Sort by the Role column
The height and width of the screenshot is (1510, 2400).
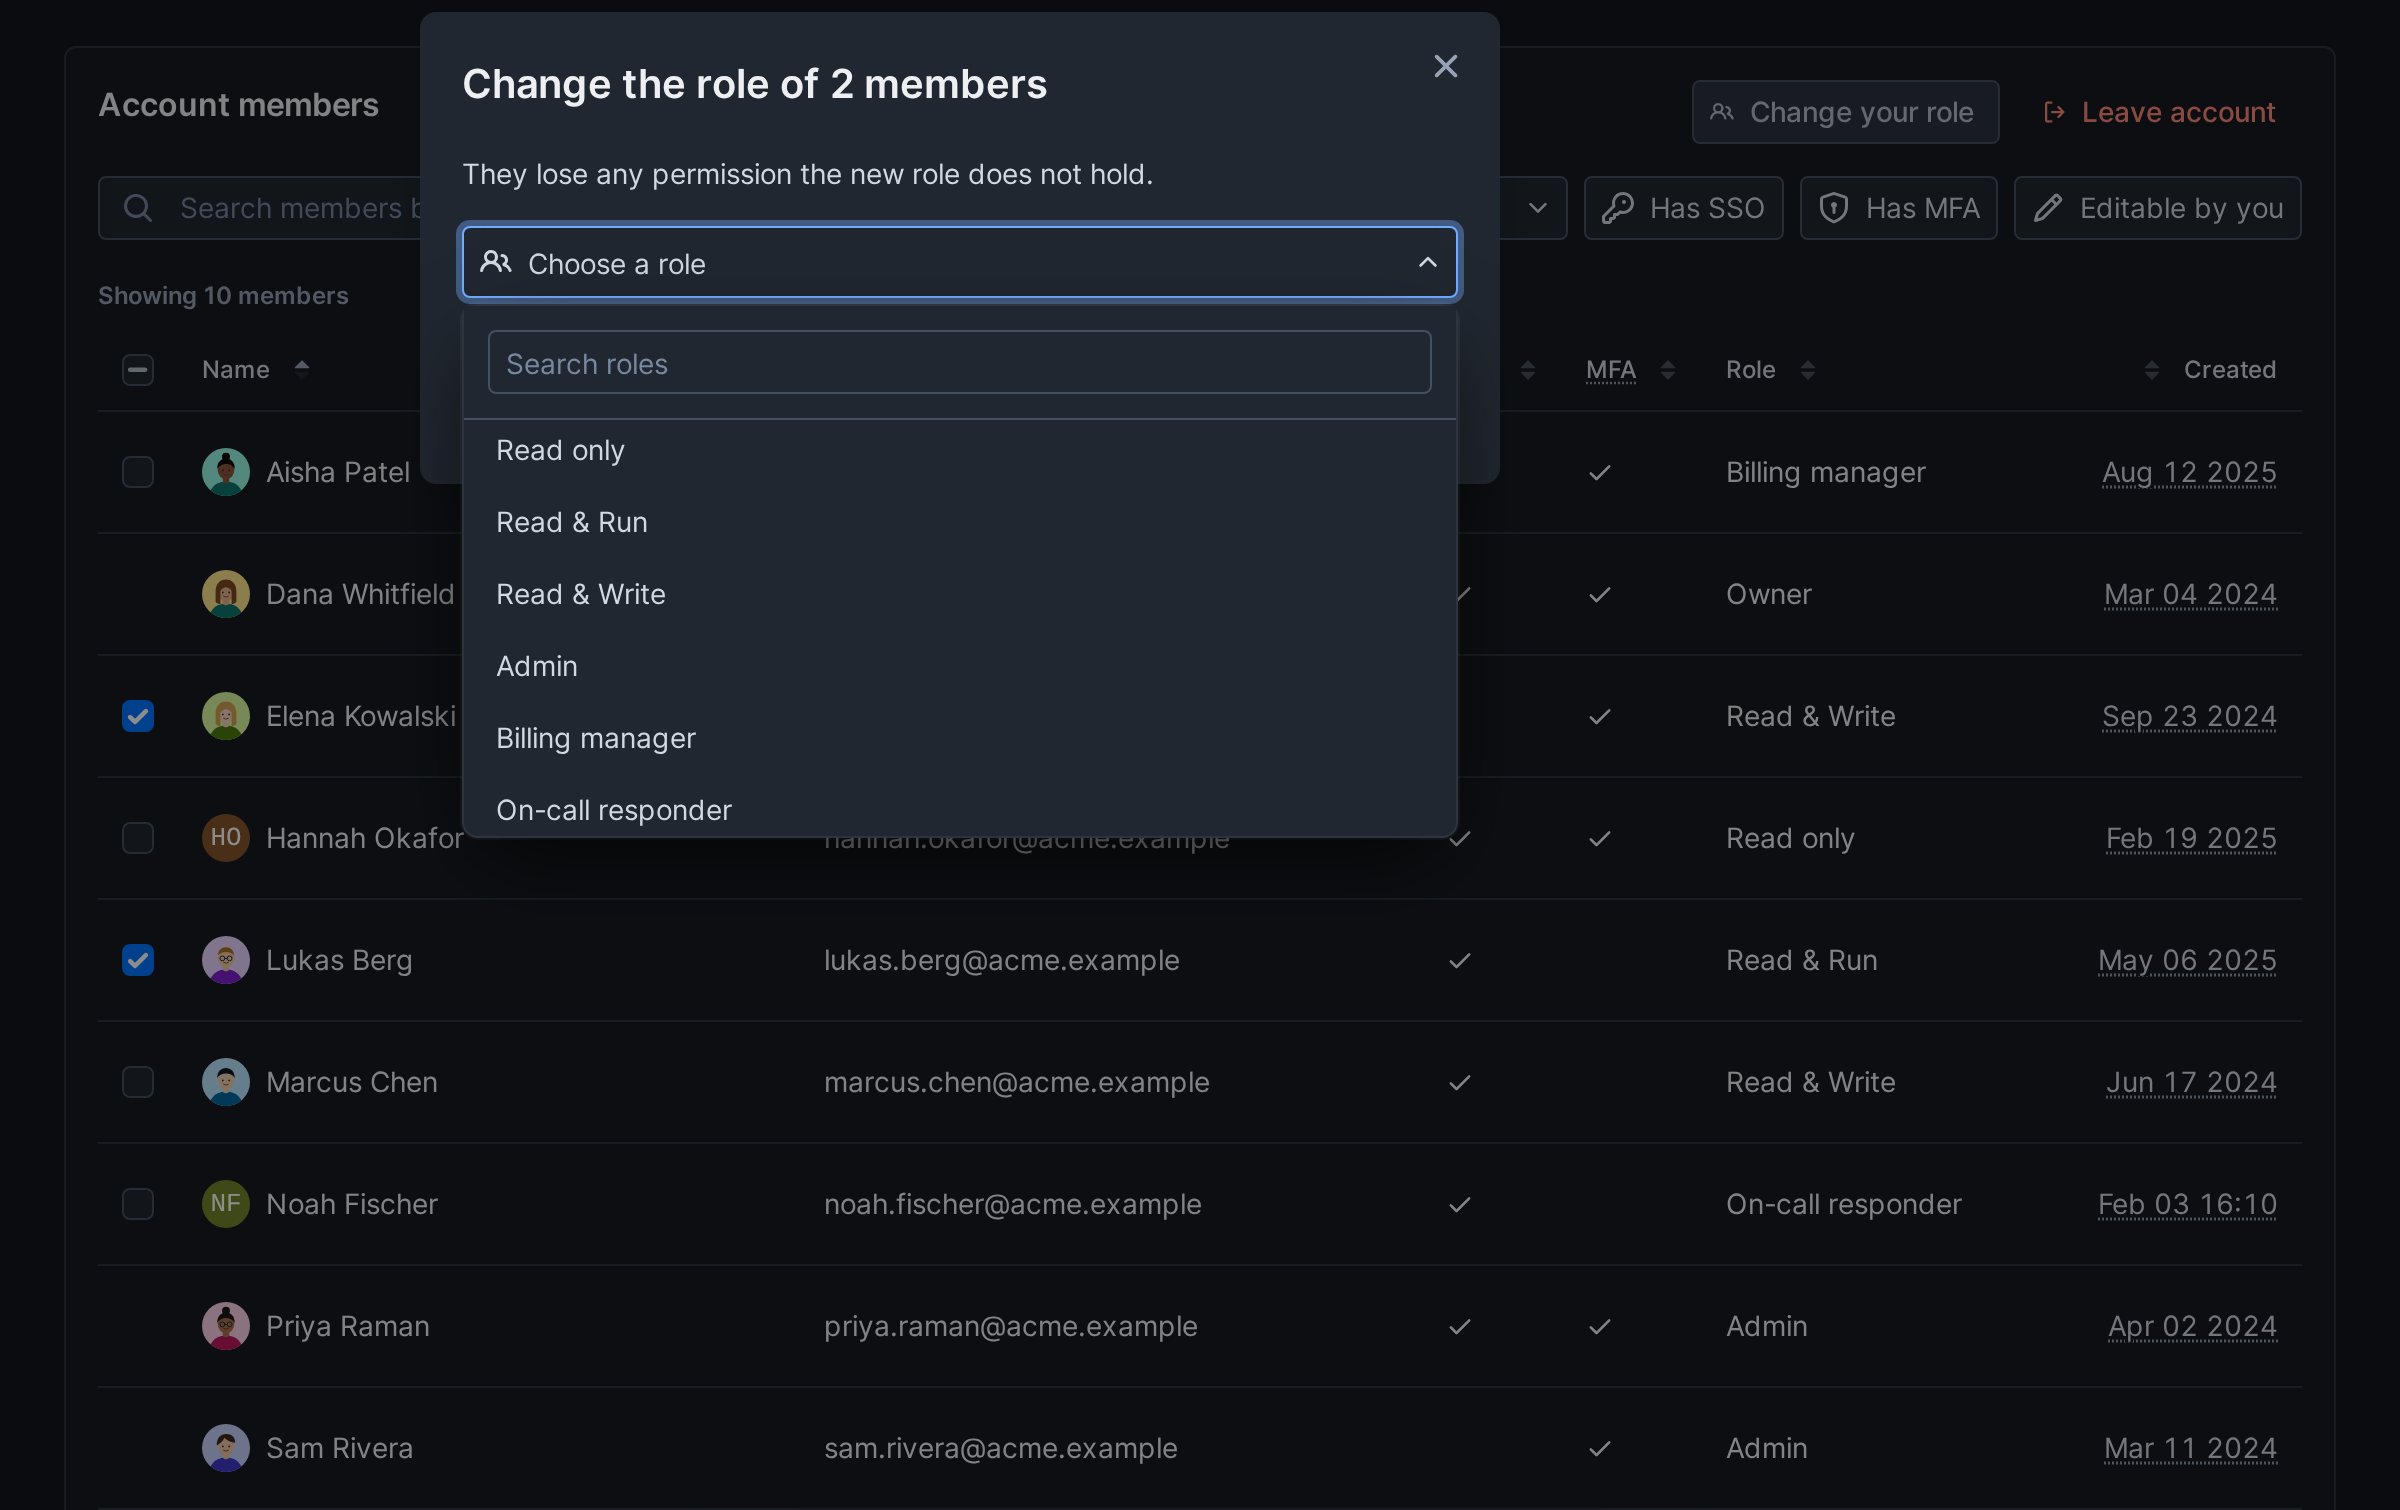pos(1807,370)
